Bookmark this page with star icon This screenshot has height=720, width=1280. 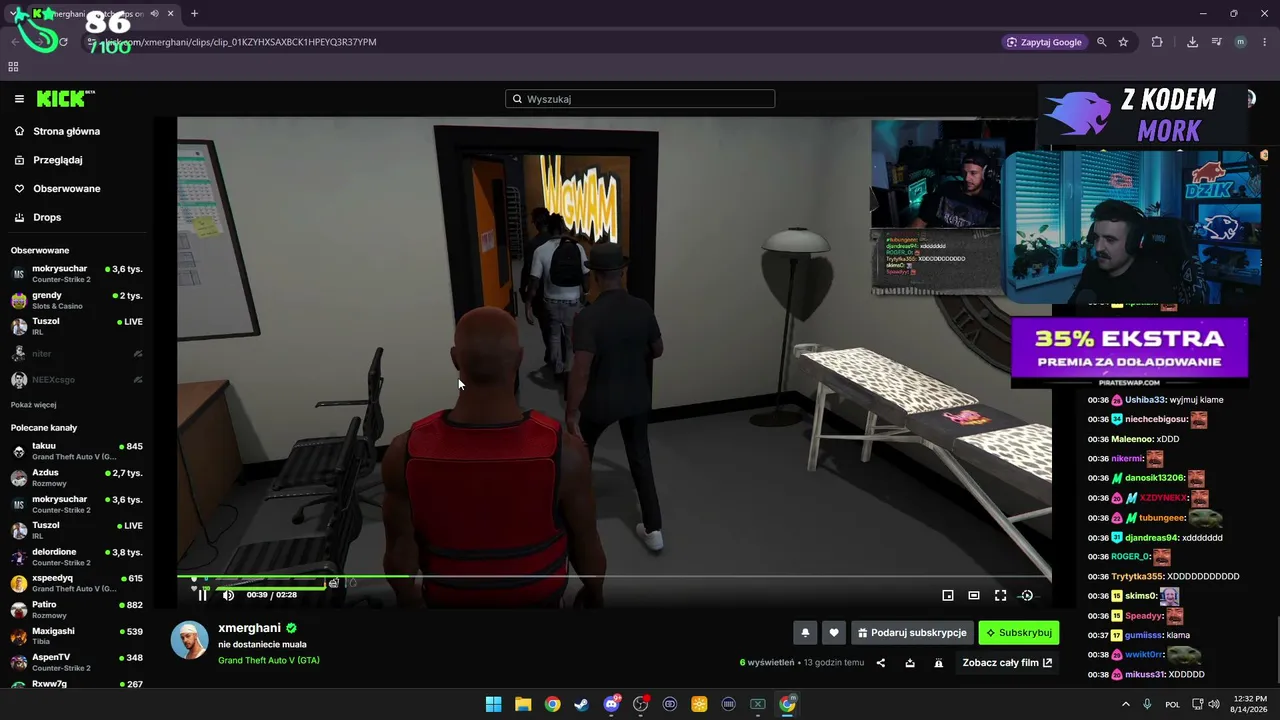[1123, 42]
